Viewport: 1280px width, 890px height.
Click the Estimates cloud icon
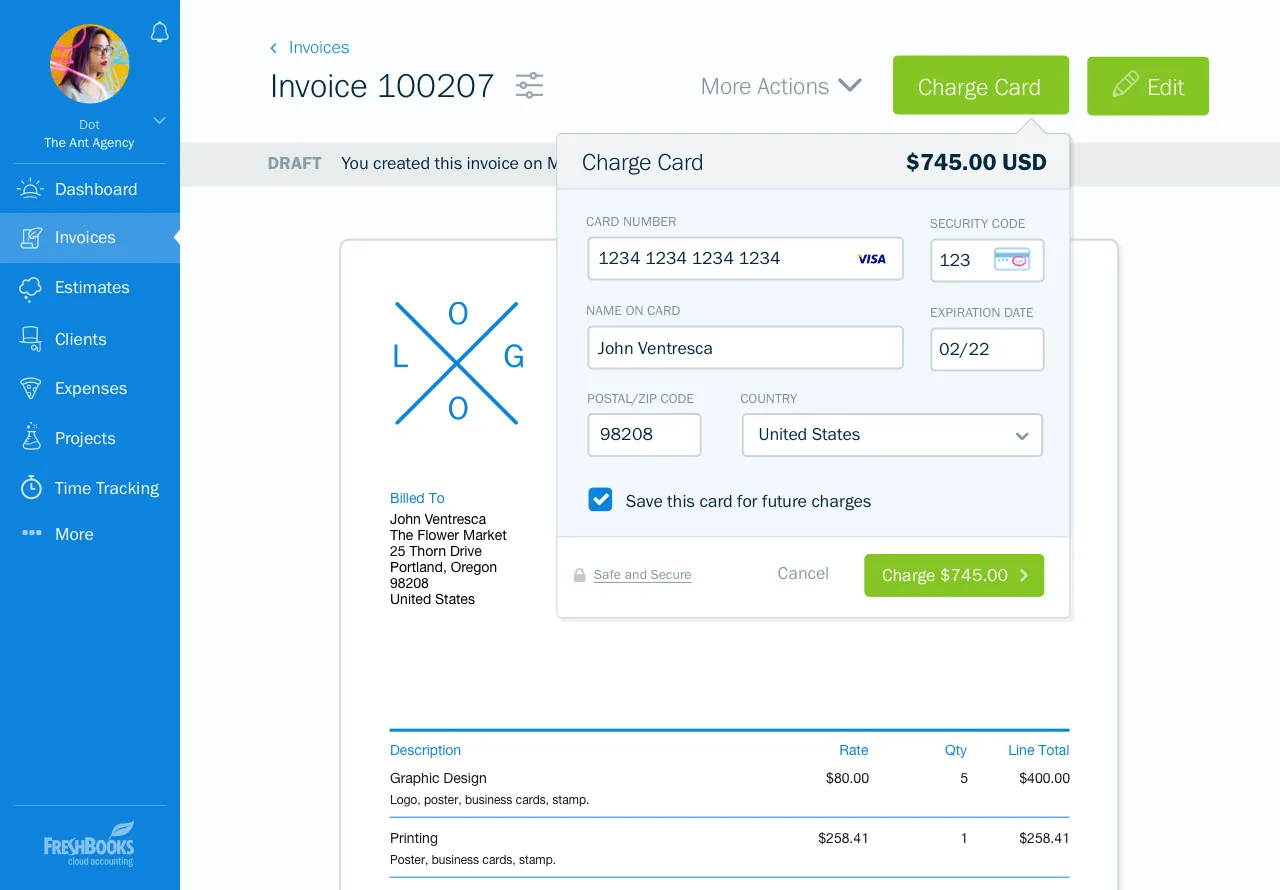click(x=31, y=288)
